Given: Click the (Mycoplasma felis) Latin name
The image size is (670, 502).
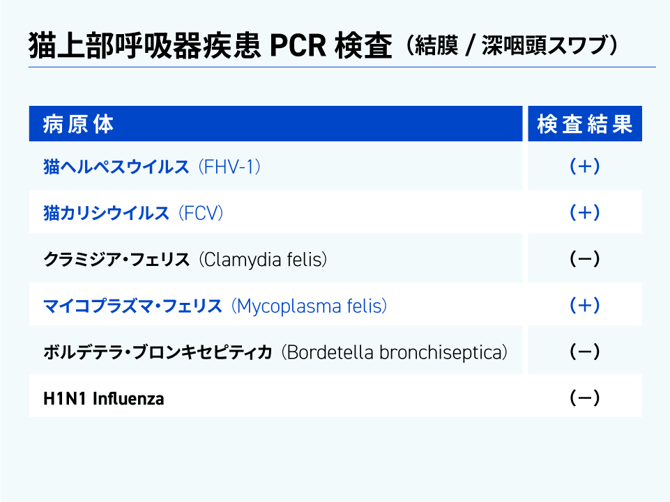Looking at the screenshot, I should (x=308, y=306).
